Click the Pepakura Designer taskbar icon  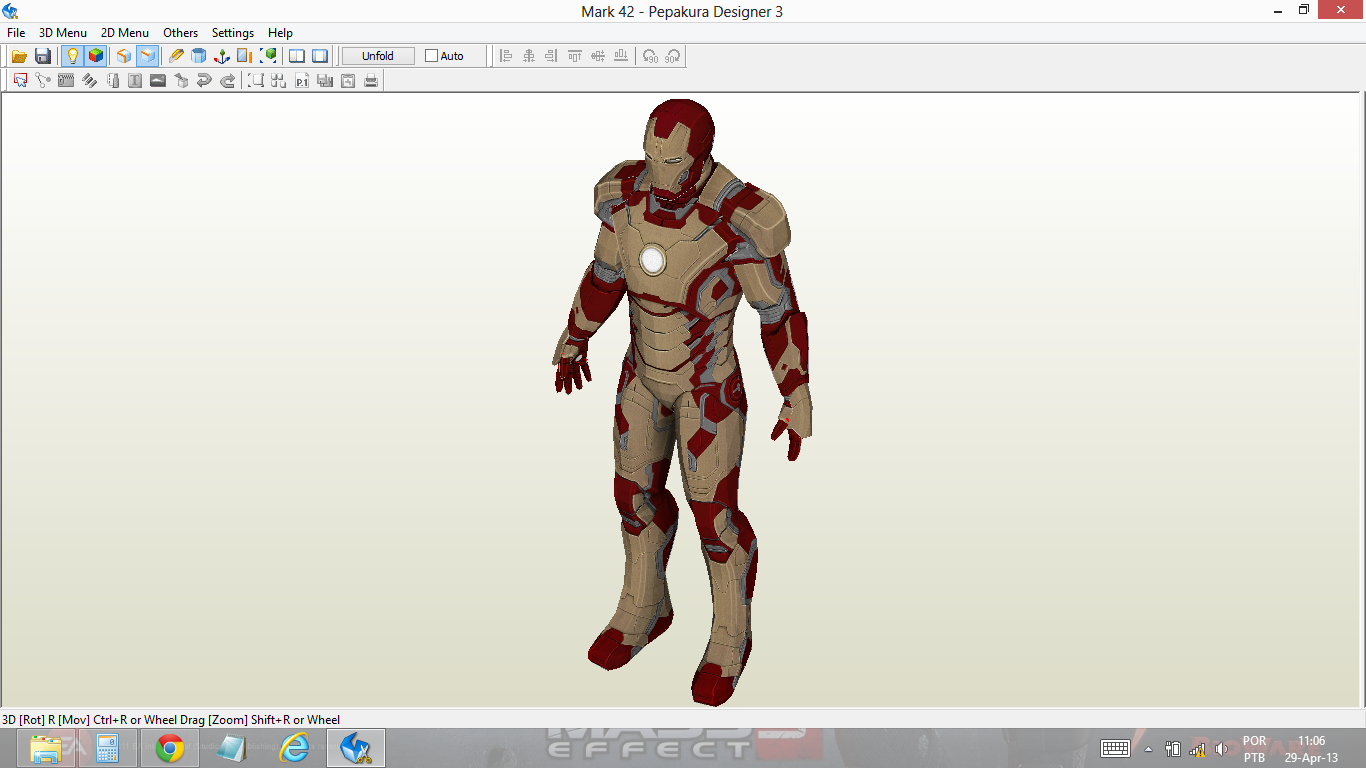(356, 748)
